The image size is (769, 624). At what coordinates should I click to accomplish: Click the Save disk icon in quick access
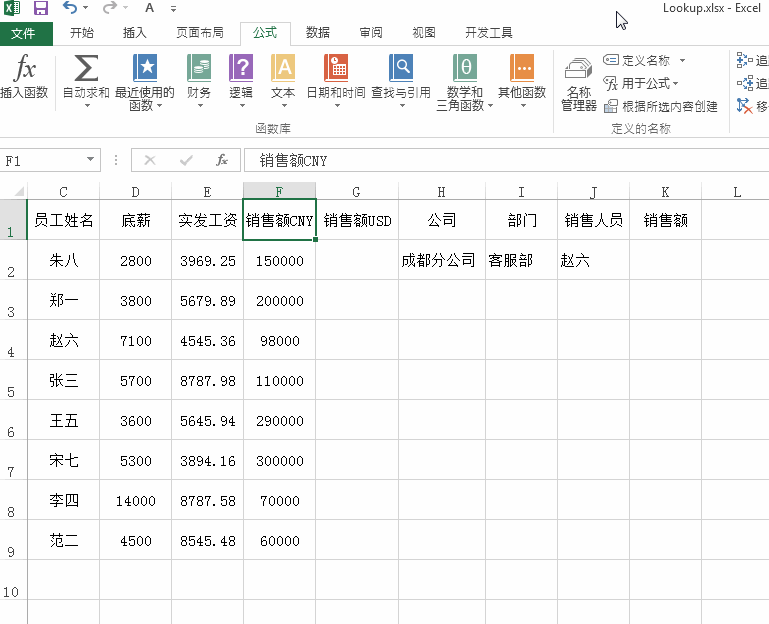coord(41,8)
